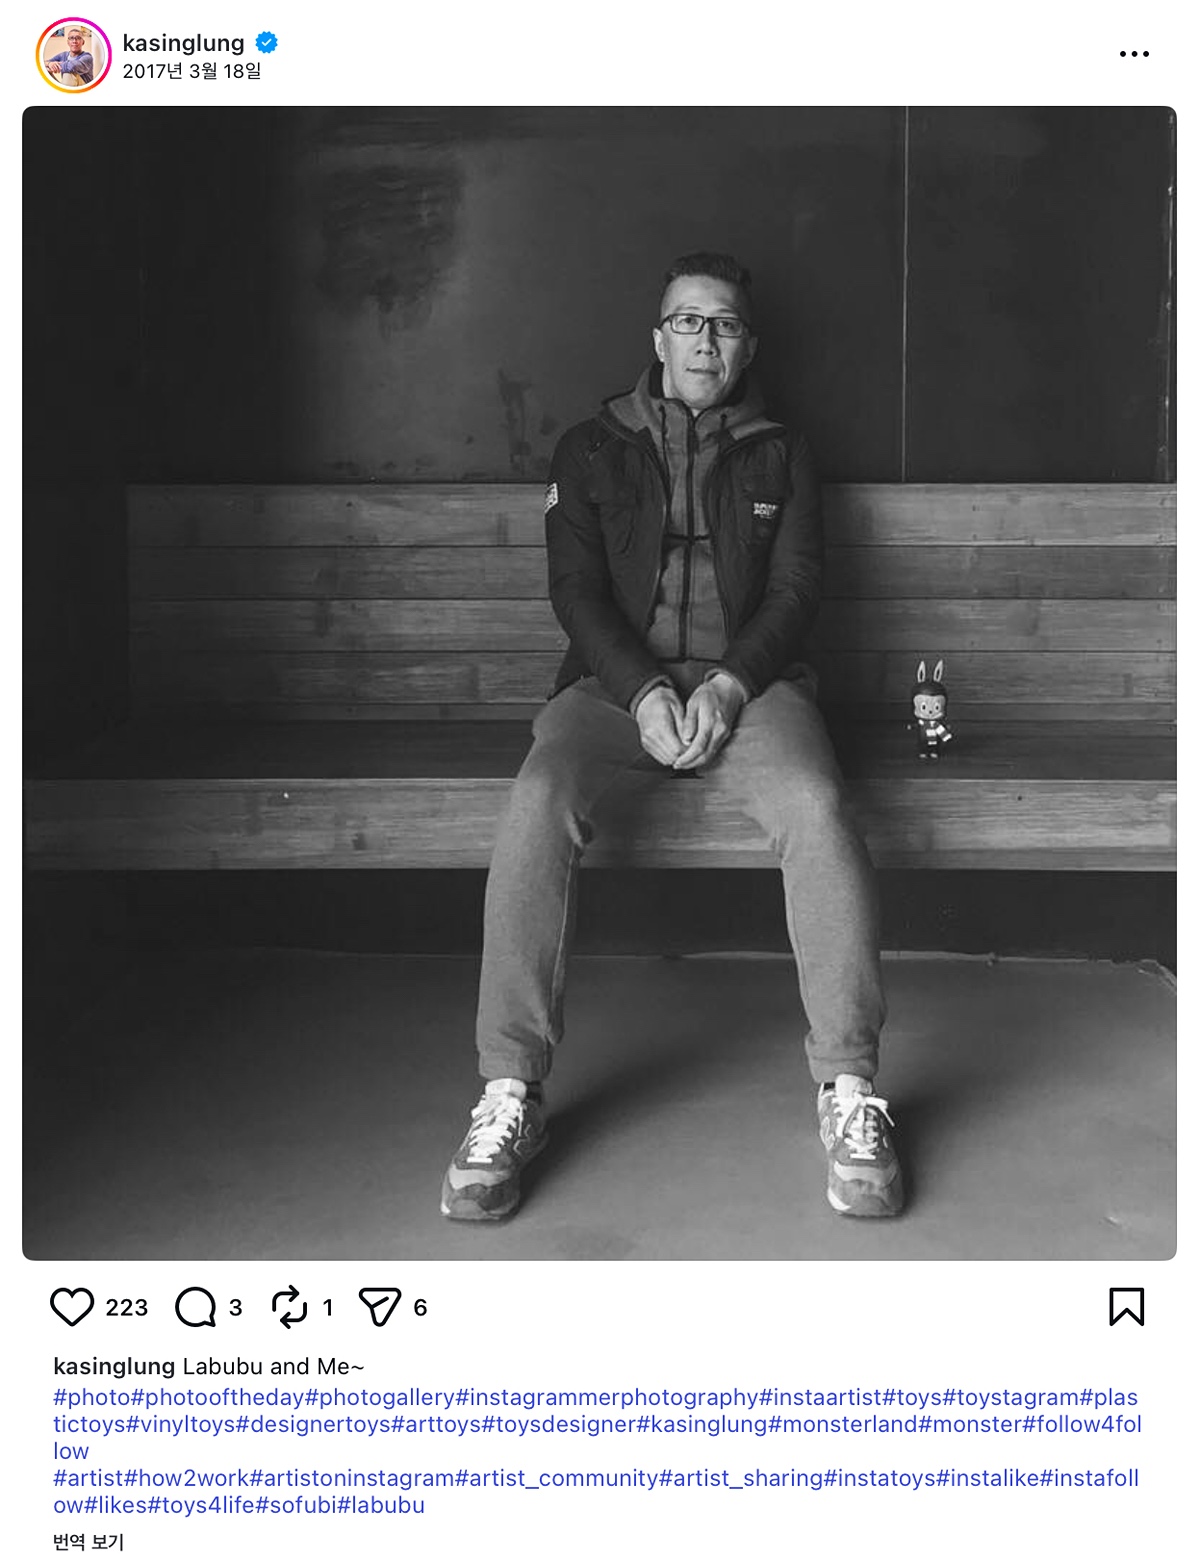The image size is (1200, 1560).
Task: Click the post date 2017년 3월 18일
Action: 191,71
